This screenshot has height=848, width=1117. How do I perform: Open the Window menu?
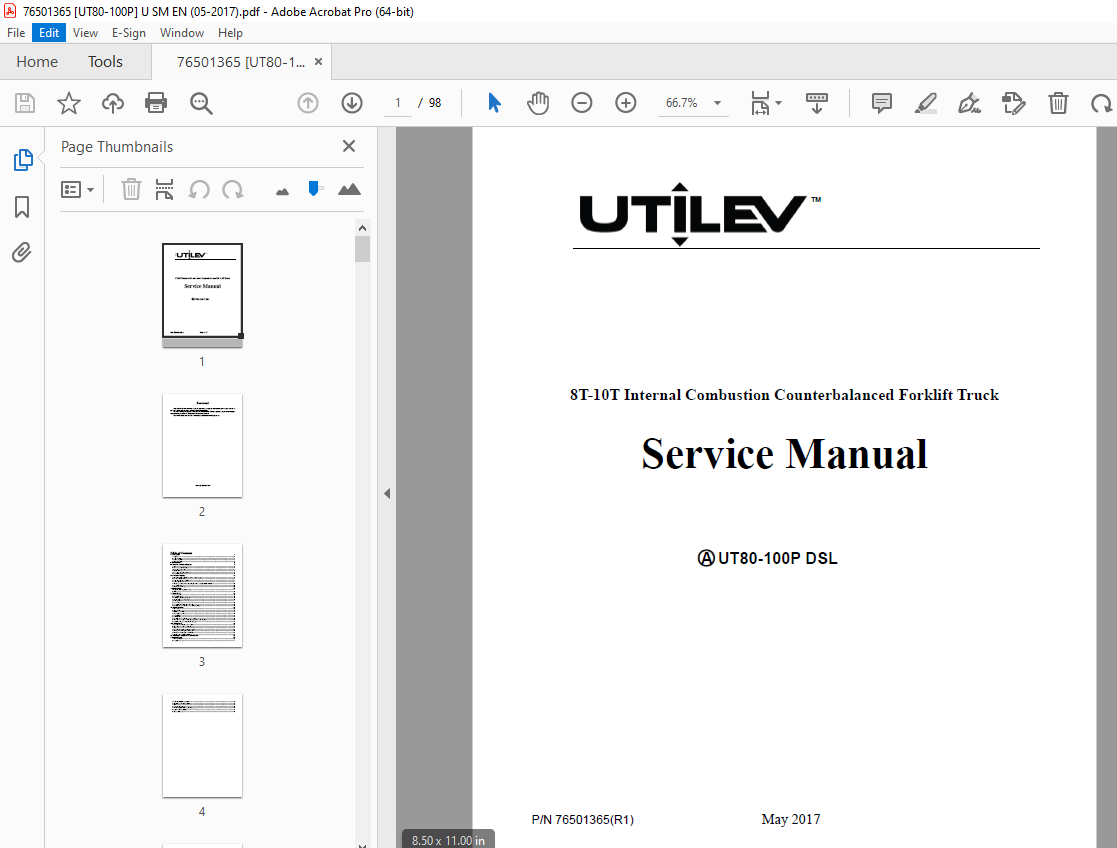click(182, 33)
